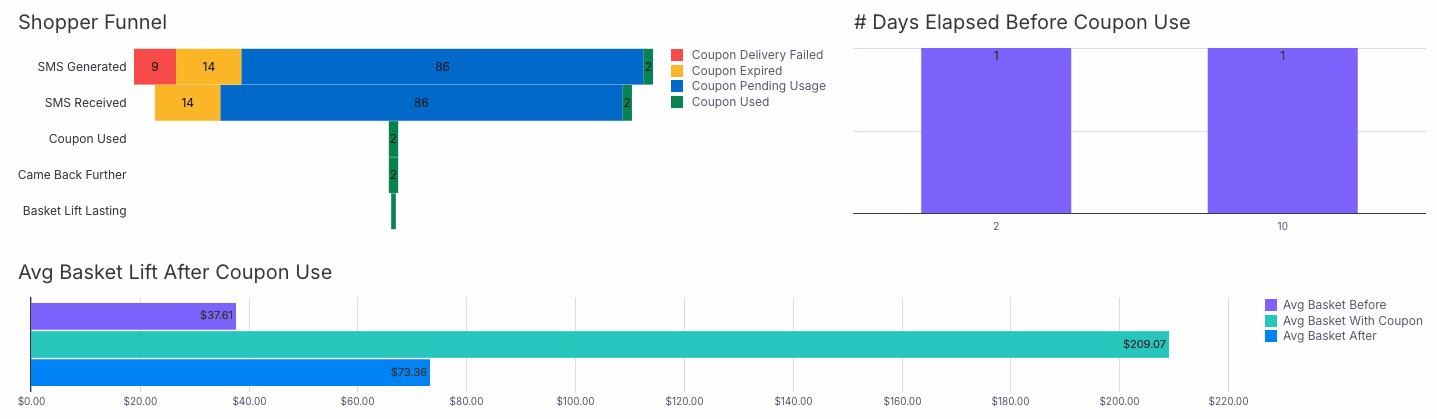Click the Coupon Pending Usage blue legend swatch
This screenshot has height=419, width=1437.
(x=677, y=86)
